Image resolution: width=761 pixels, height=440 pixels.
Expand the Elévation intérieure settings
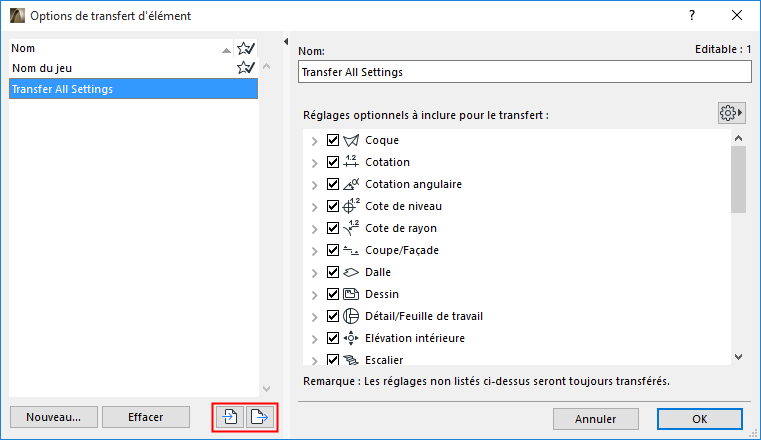(x=315, y=338)
